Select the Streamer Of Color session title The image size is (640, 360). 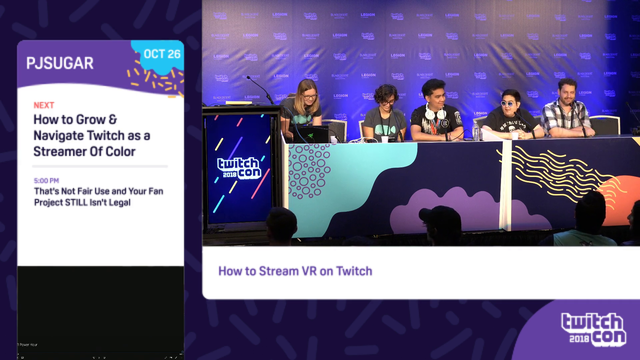(92, 136)
